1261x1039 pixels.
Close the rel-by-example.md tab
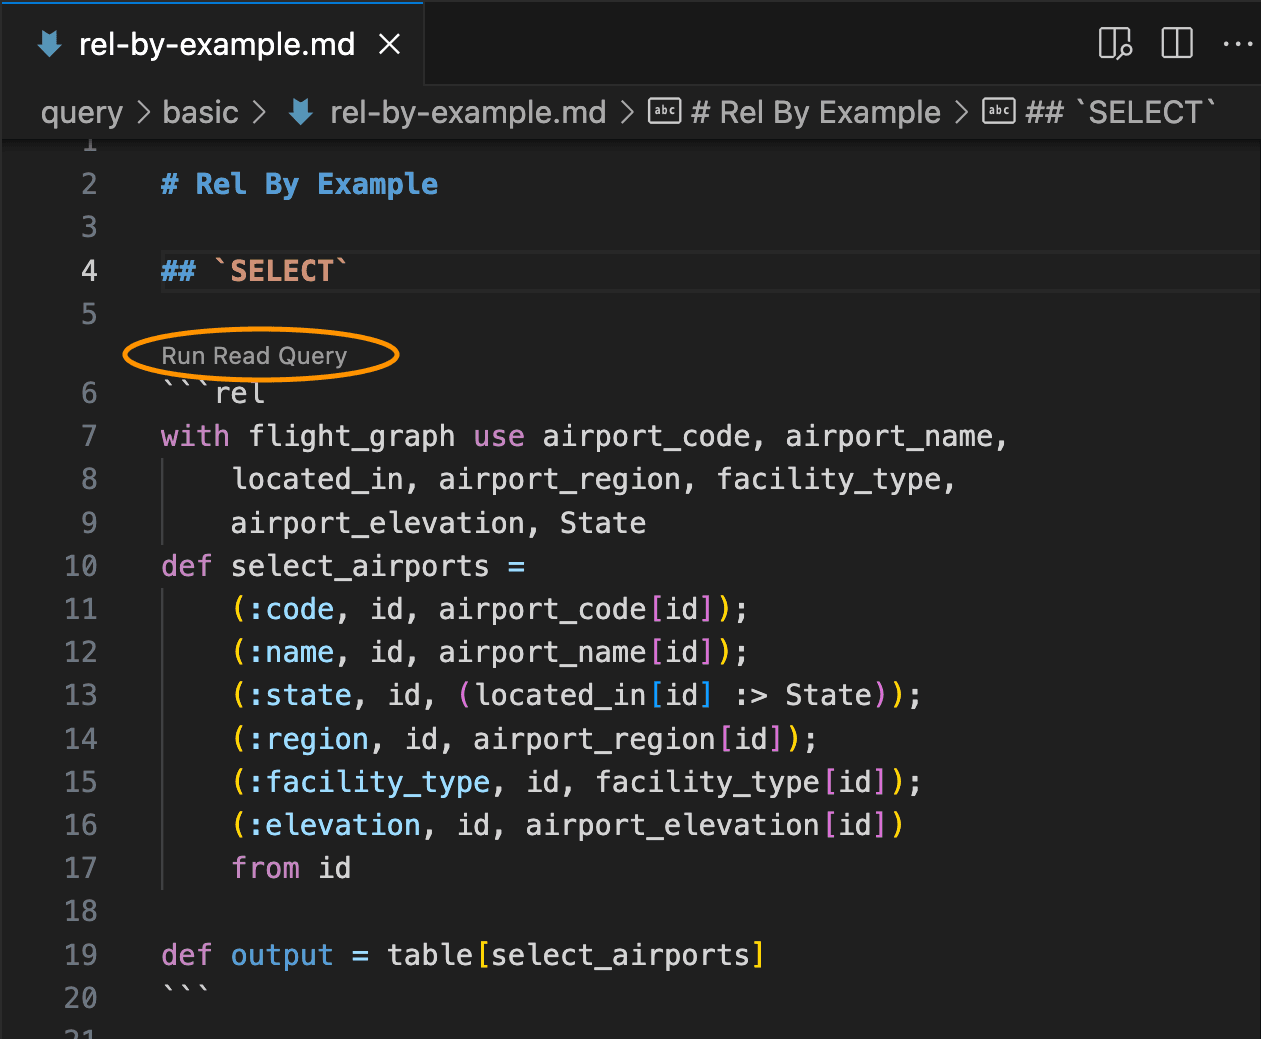(390, 44)
